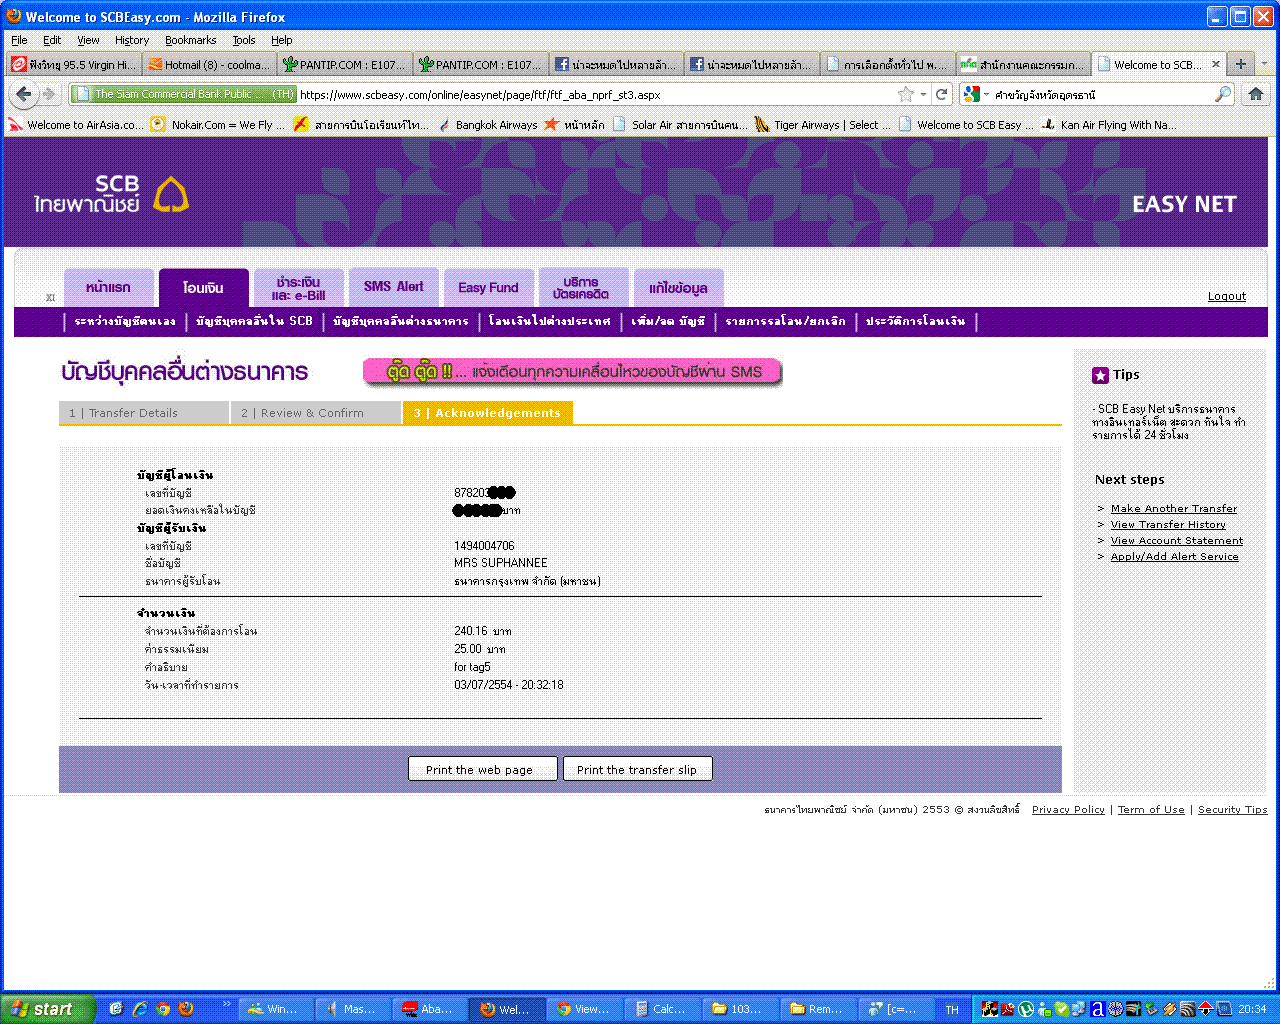Switch to the Virgin Hitz 95.5 tab
The width and height of the screenshot is (1280, 1024).
tap(74, 64)
